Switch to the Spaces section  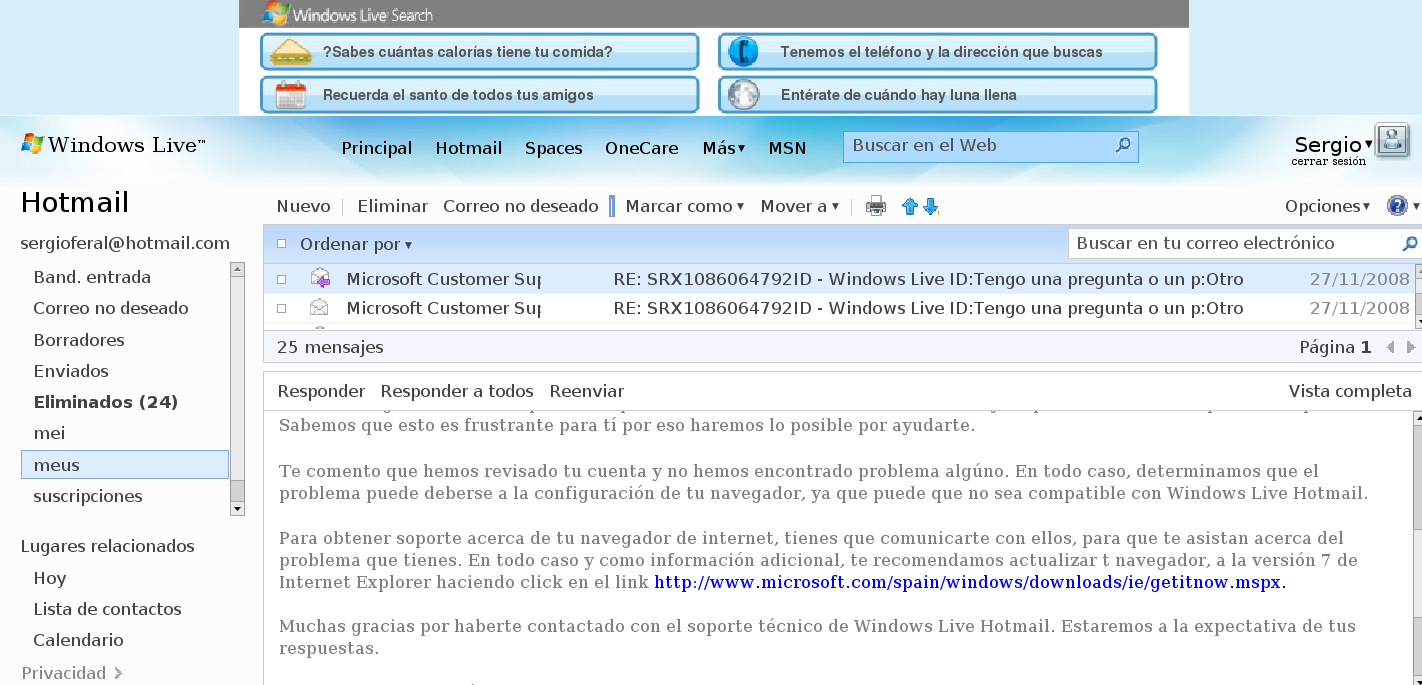[x=553, y=148]
